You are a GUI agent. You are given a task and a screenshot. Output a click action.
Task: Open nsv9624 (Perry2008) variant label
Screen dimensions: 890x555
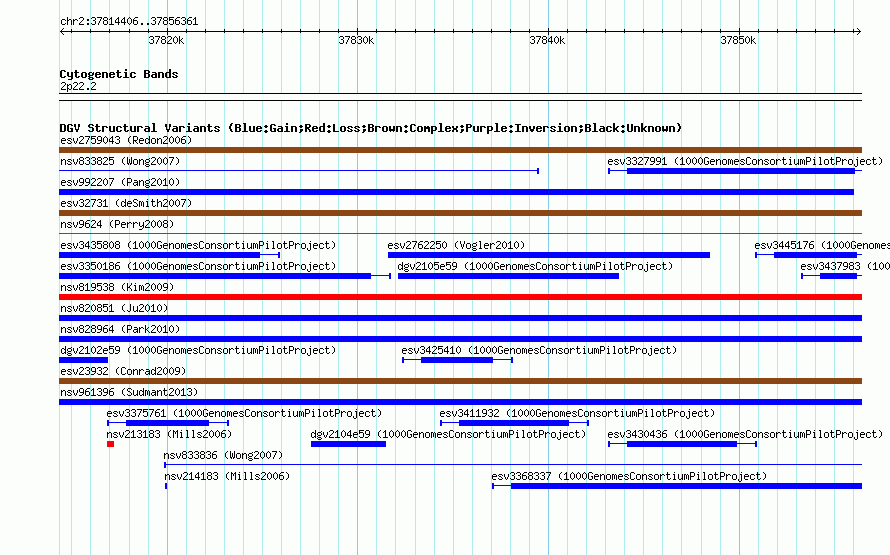(117, 224)
